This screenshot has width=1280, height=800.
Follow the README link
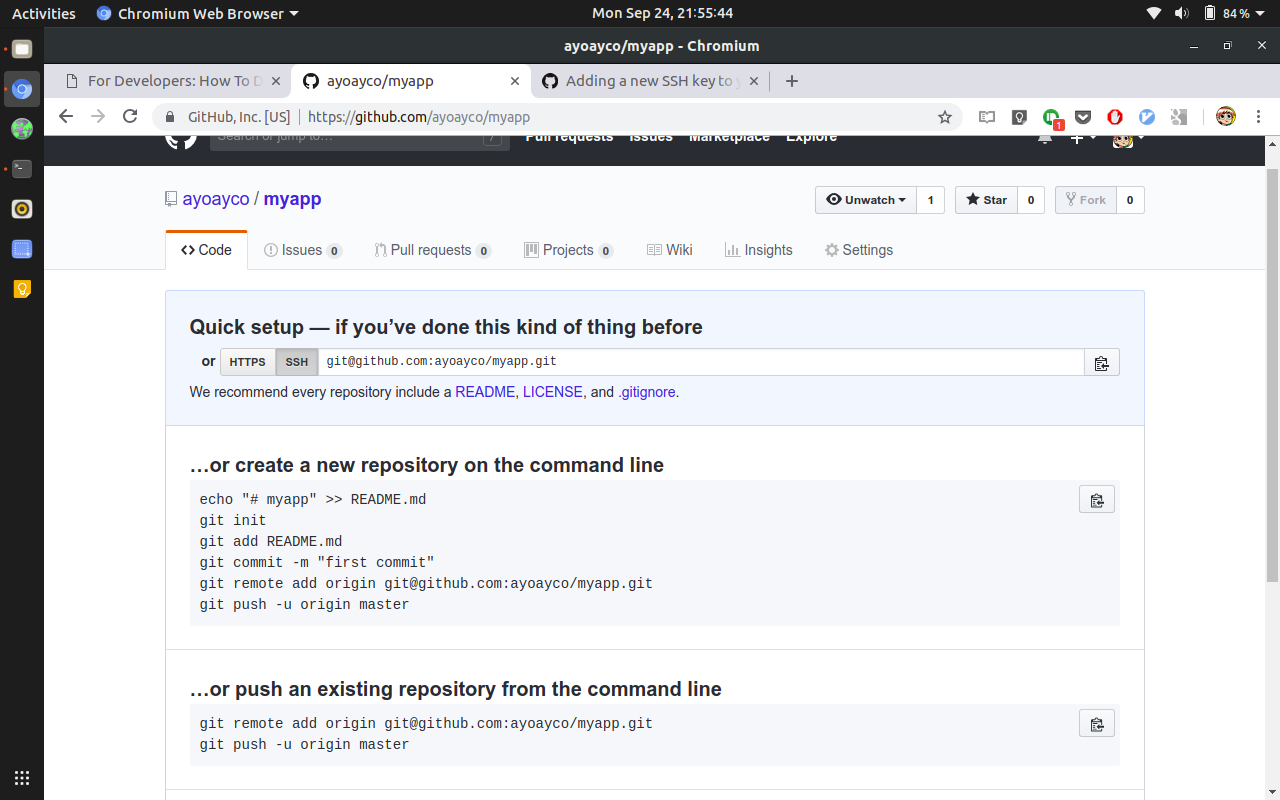pos(485,392)
